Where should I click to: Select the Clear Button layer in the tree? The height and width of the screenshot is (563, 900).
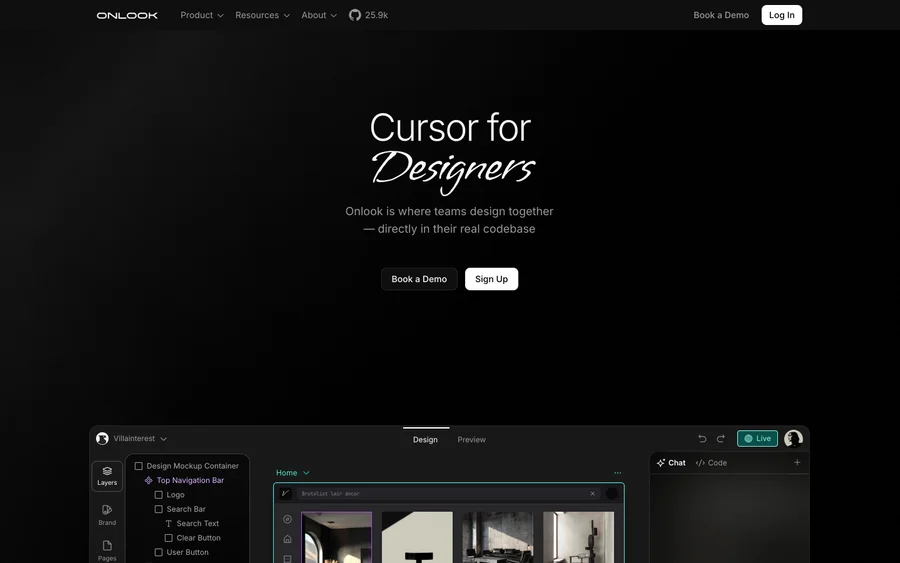pos(193,538)
